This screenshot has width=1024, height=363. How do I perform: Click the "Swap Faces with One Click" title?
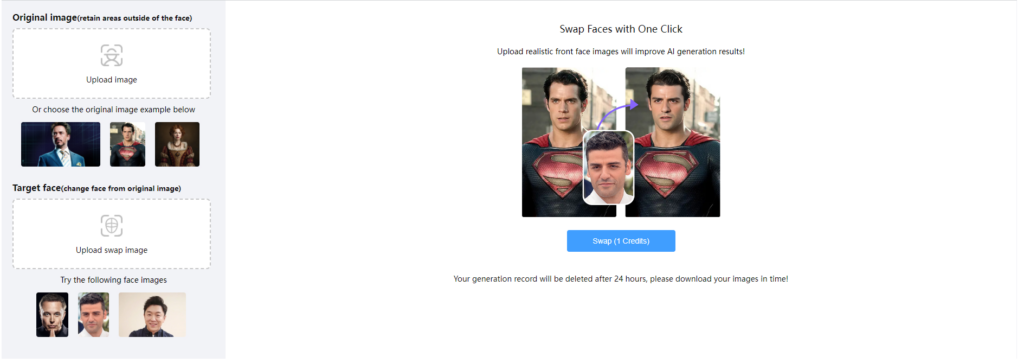coord(621,29)
